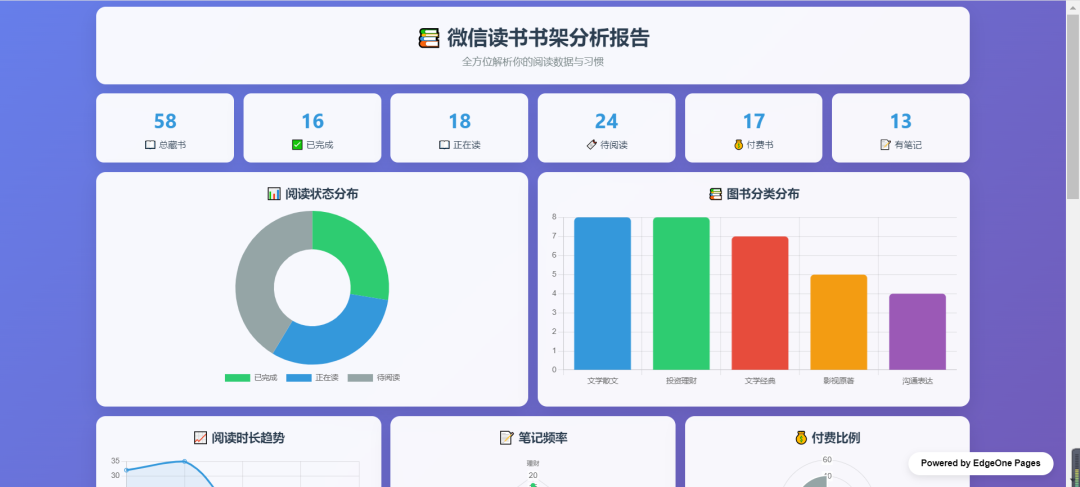Click the 投资理财 axis label

[681, 381]
